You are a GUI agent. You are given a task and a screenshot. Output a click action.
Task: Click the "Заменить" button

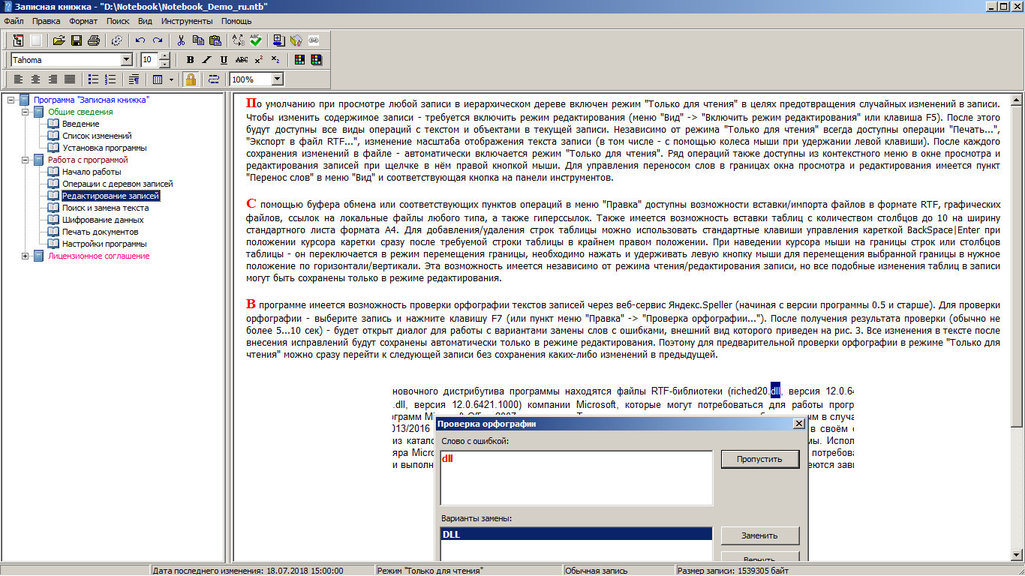coord(758,535)
